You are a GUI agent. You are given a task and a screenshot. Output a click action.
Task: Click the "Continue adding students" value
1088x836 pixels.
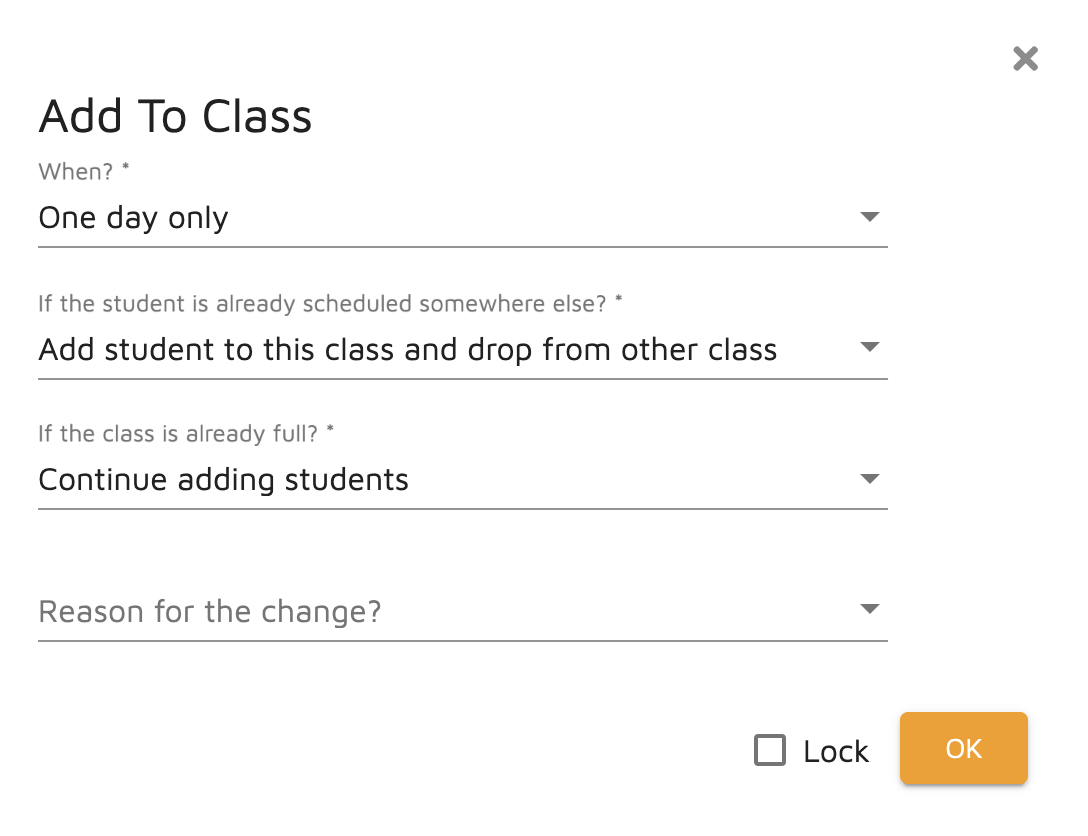[x=223, y=480]
